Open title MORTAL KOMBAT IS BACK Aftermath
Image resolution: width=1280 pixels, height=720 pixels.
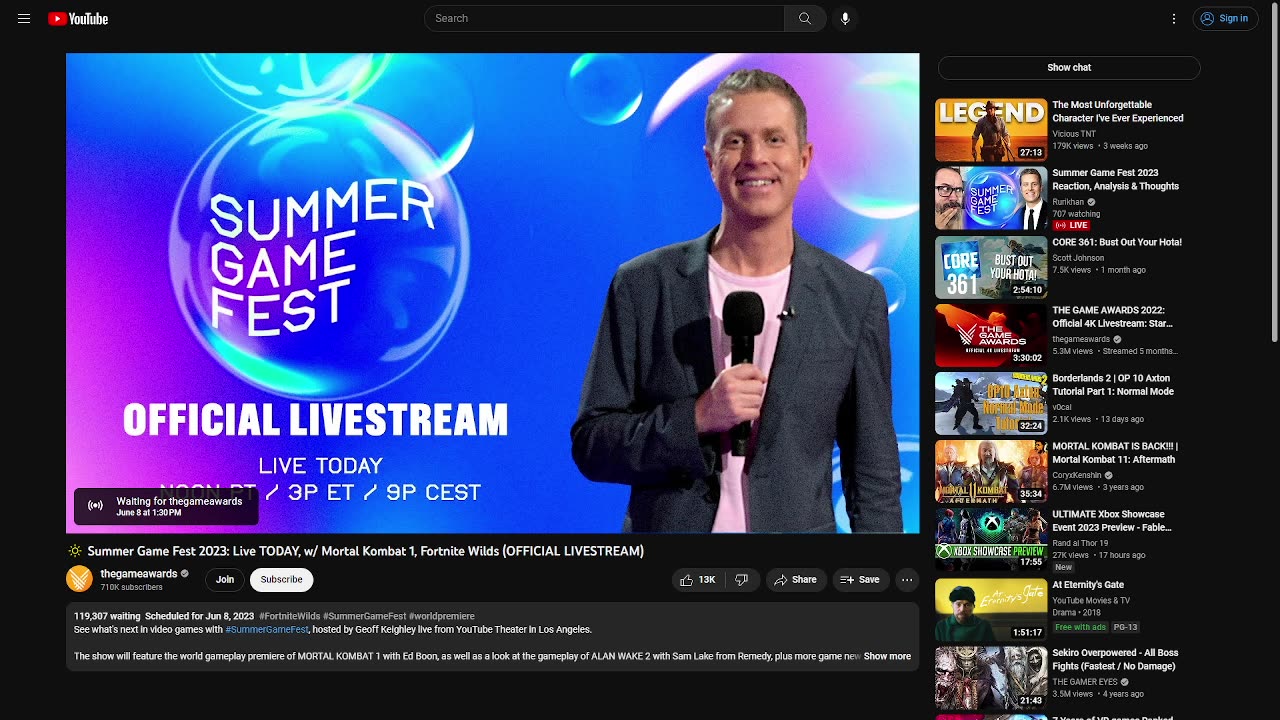1115,453
